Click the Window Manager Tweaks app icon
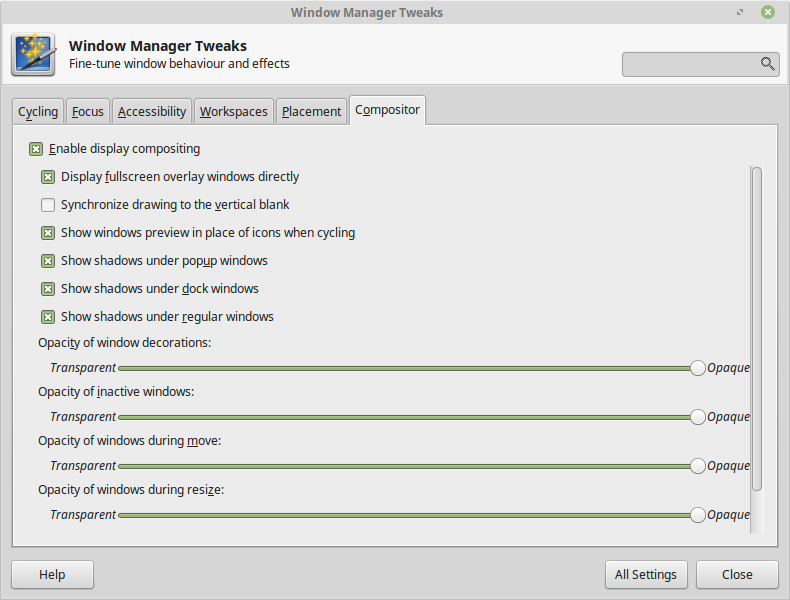This screenshot has height=600, width=790. pos(33,55)
